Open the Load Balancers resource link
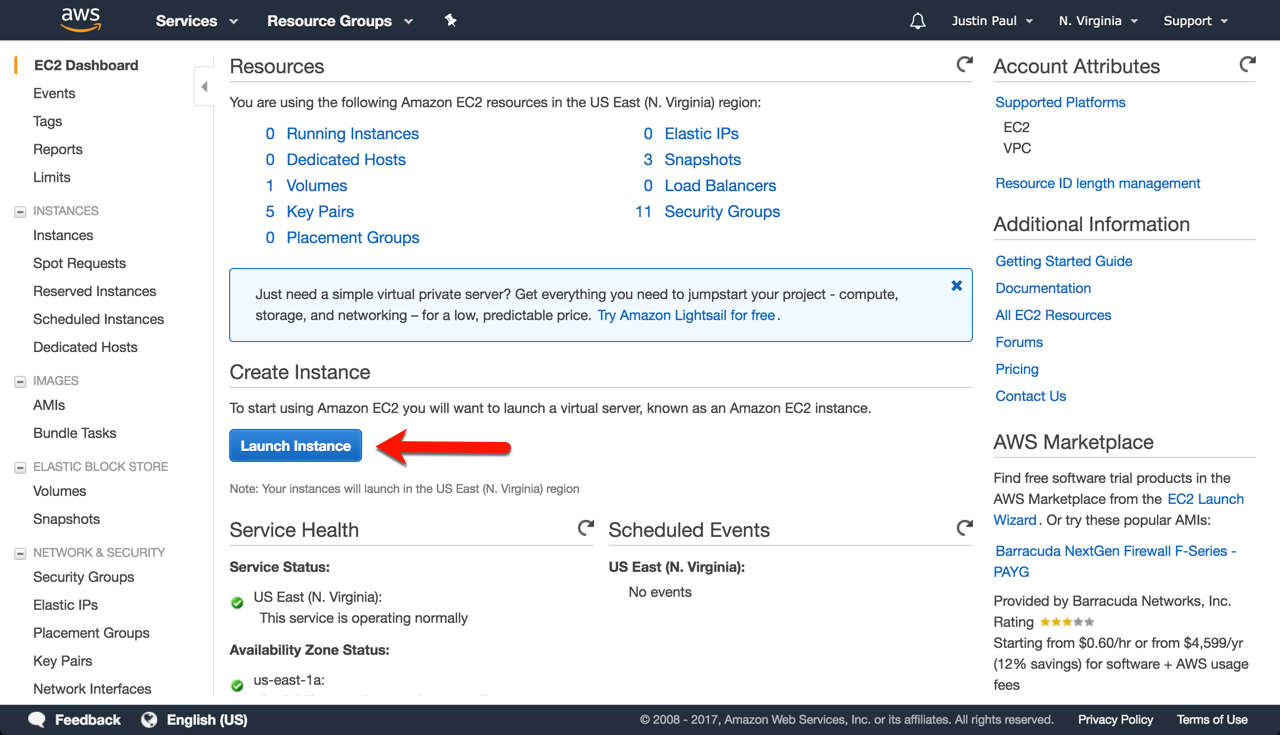The width and height of the screenshot is (1280, 735). 721,186
